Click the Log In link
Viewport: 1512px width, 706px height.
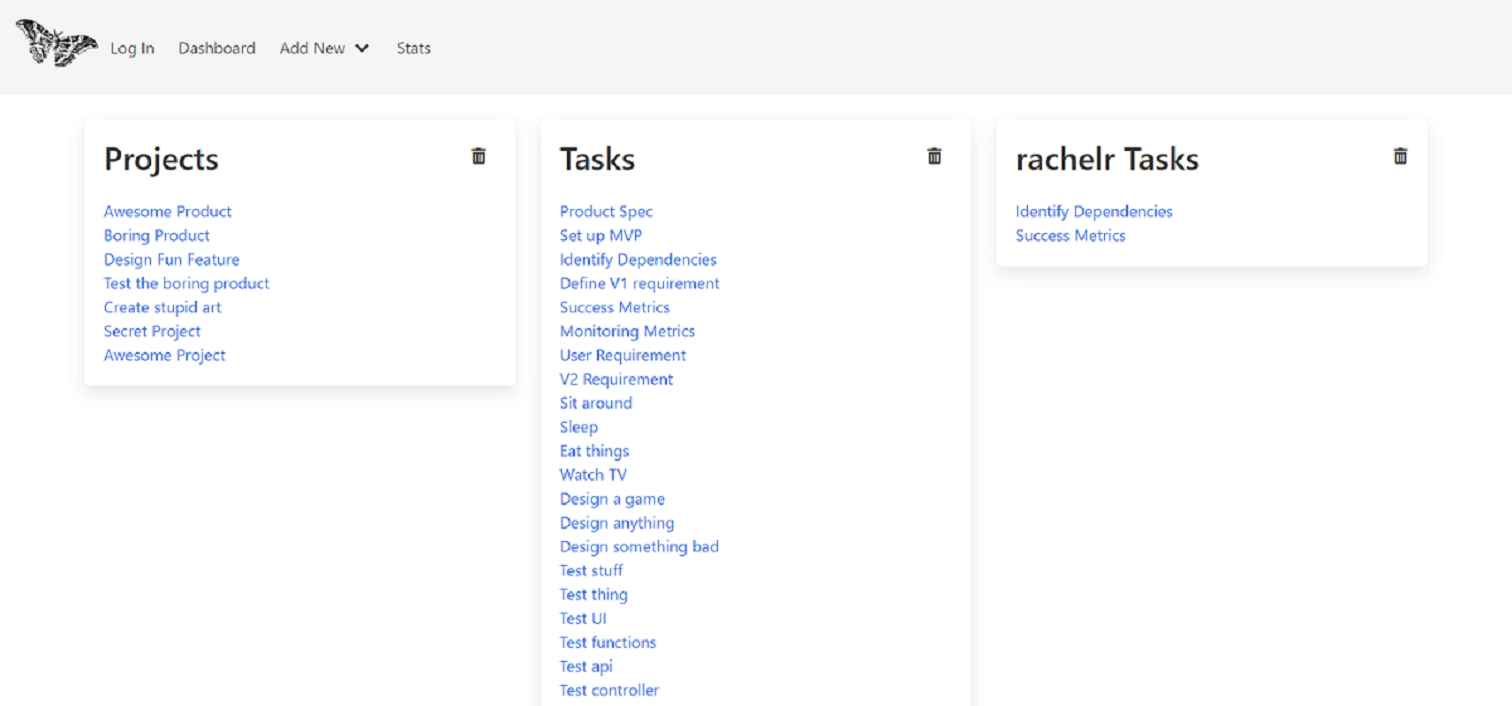[x=132, y=47]
